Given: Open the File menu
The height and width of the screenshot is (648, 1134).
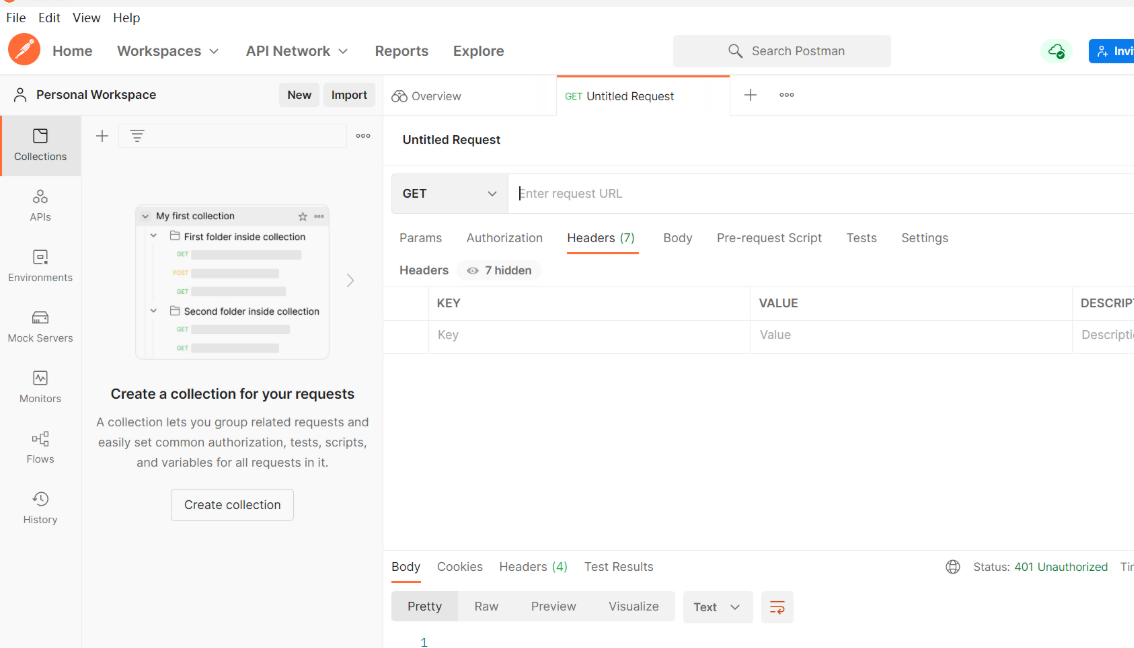Looking at the screenshot, I should click(x=16, y=17).
